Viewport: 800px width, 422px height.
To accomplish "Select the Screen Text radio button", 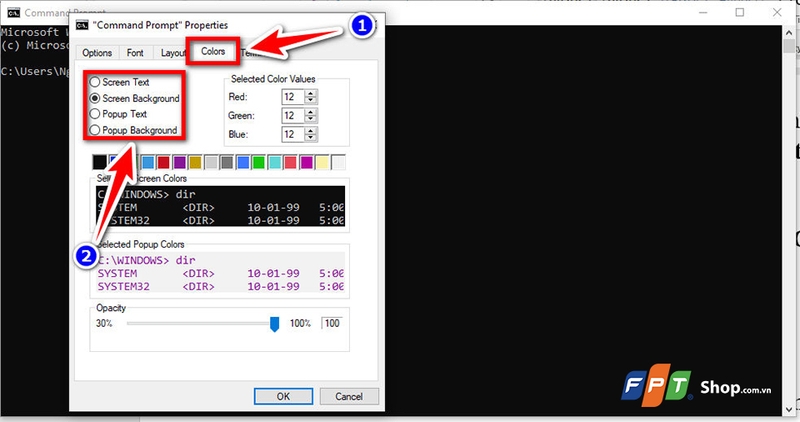I will pyautogui.click(x=95, y=82).
